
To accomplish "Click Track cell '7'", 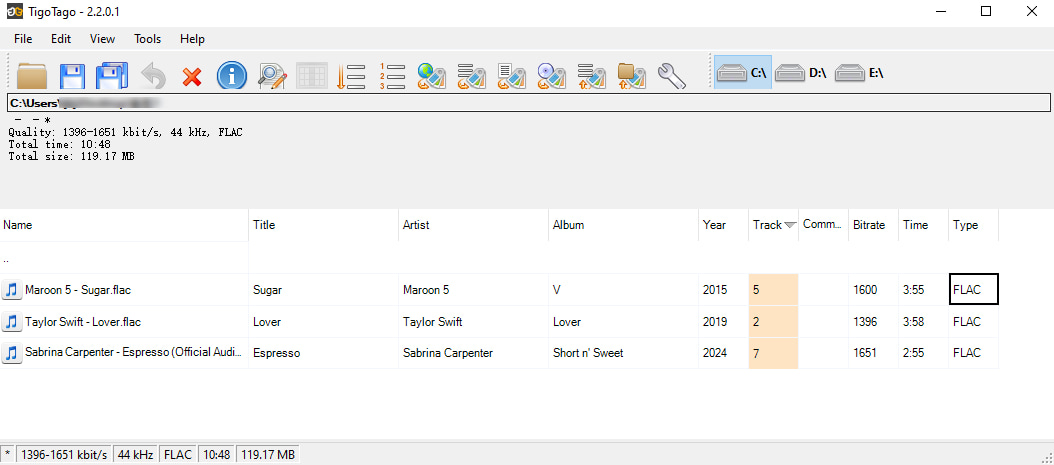I will (x=773, y=353).
